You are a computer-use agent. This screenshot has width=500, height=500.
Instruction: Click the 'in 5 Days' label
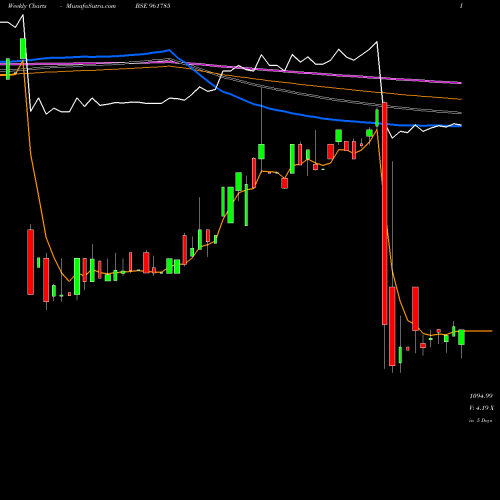tap(480, 421)
